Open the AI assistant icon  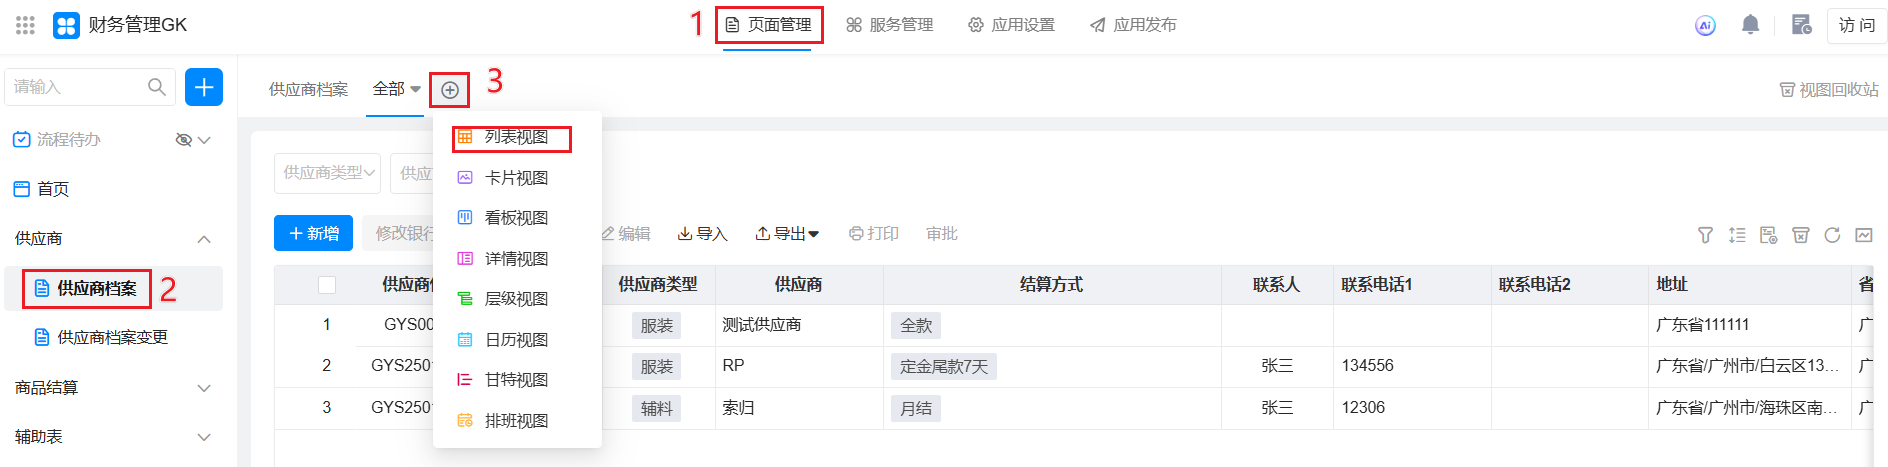tap(1705, 25)
